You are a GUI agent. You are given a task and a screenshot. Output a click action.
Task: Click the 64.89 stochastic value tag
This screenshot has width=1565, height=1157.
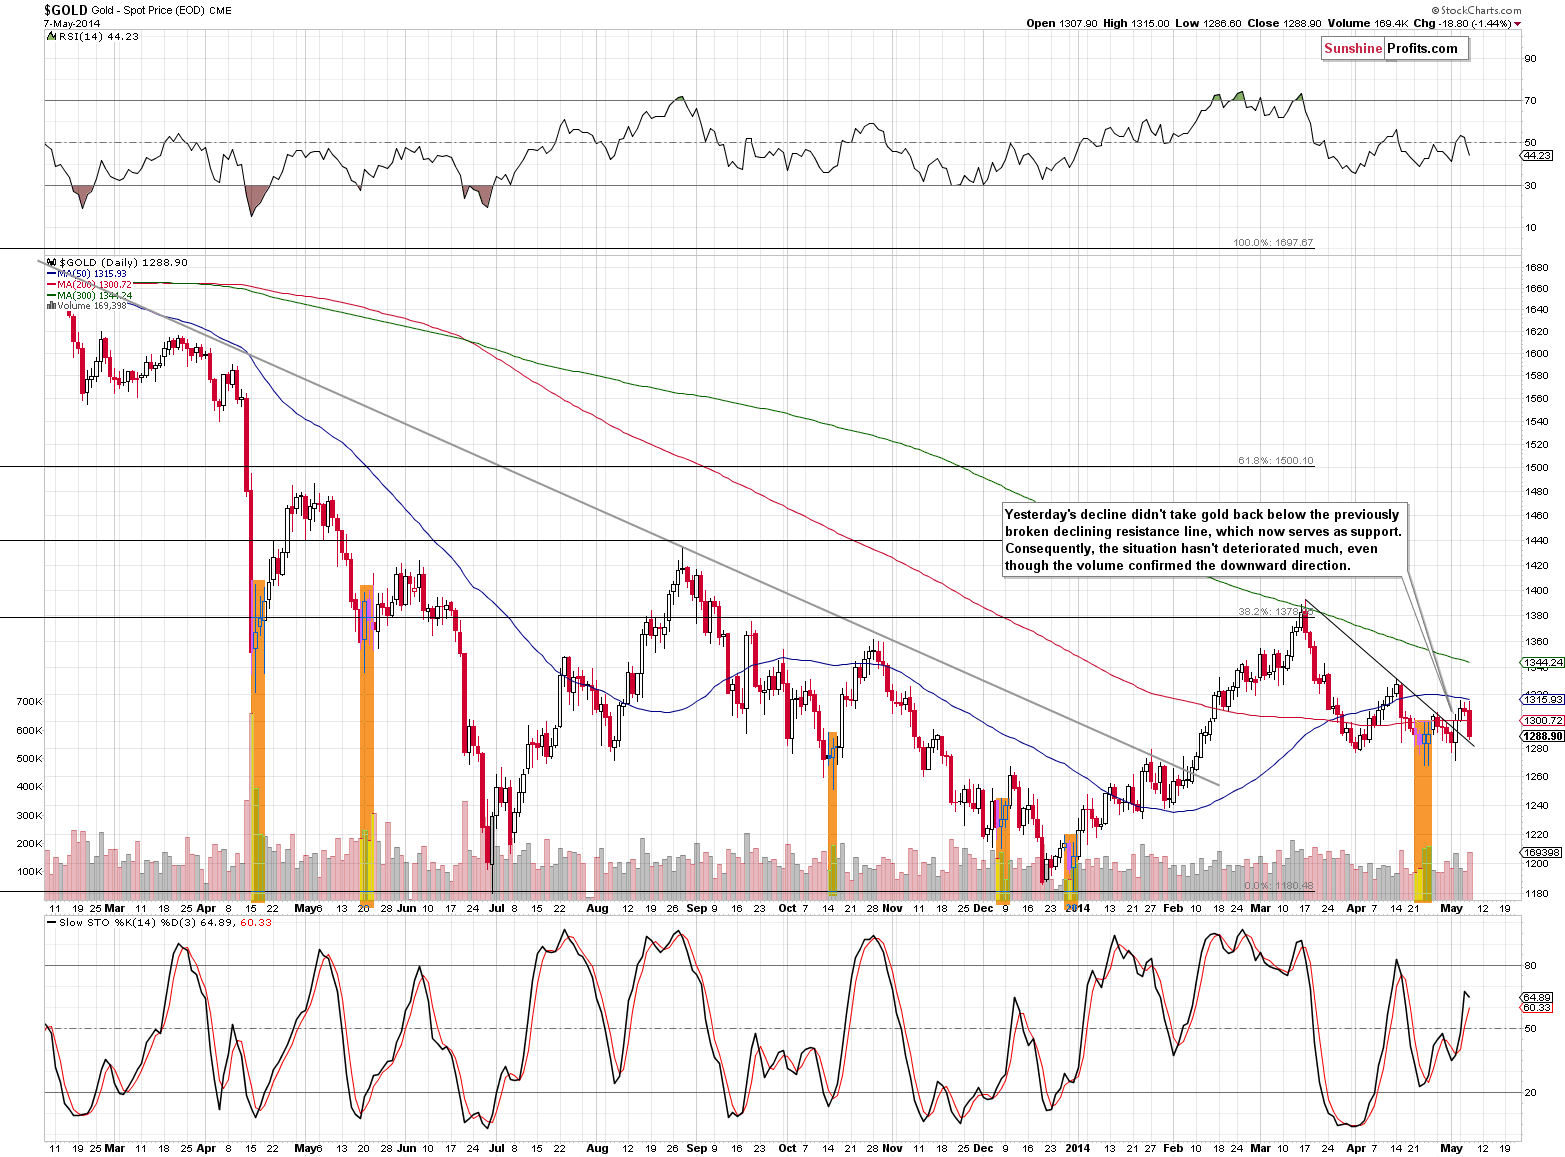pyautogui.click(x=1537, y=997)
